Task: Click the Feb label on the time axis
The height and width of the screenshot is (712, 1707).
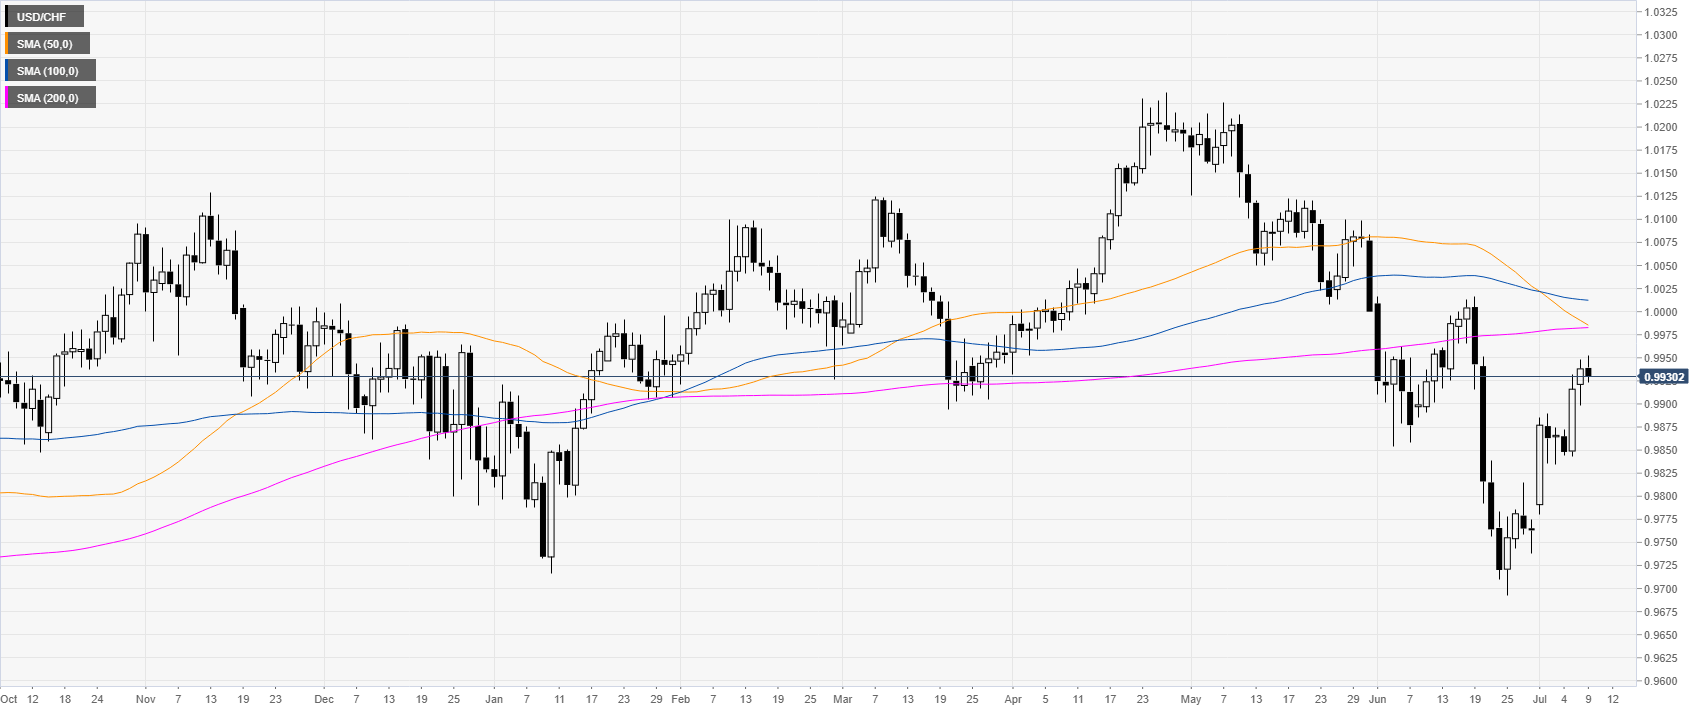Action: [x=680, y=699]
